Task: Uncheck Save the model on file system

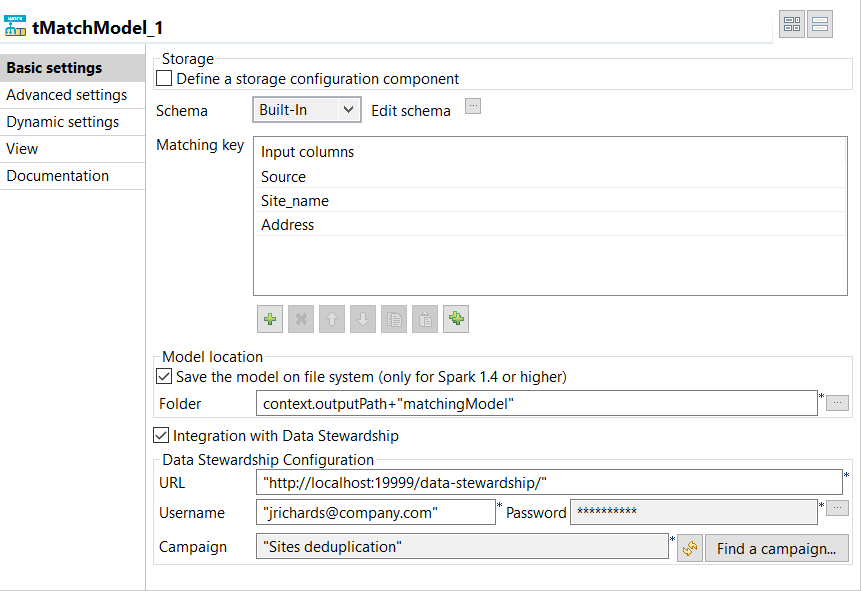Action: tap(164, 377)
